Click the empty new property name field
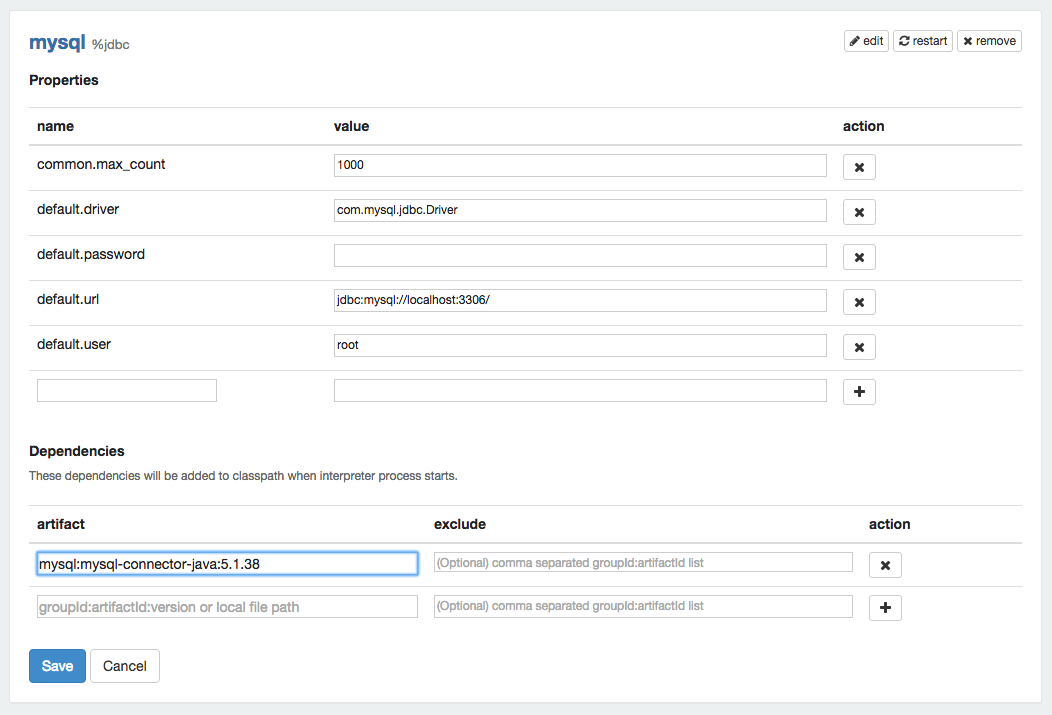The width and height of the screenshot is (1052, 715). tap(127, 390)
